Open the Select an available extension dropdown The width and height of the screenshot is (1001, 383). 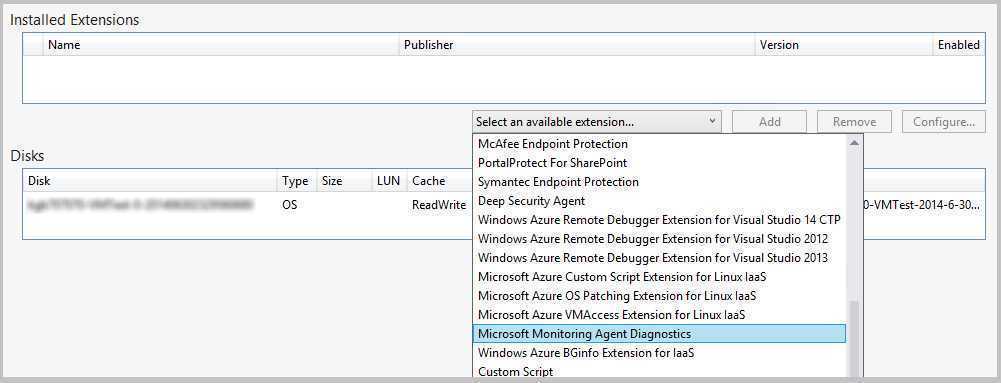click(x=596, y=121)
